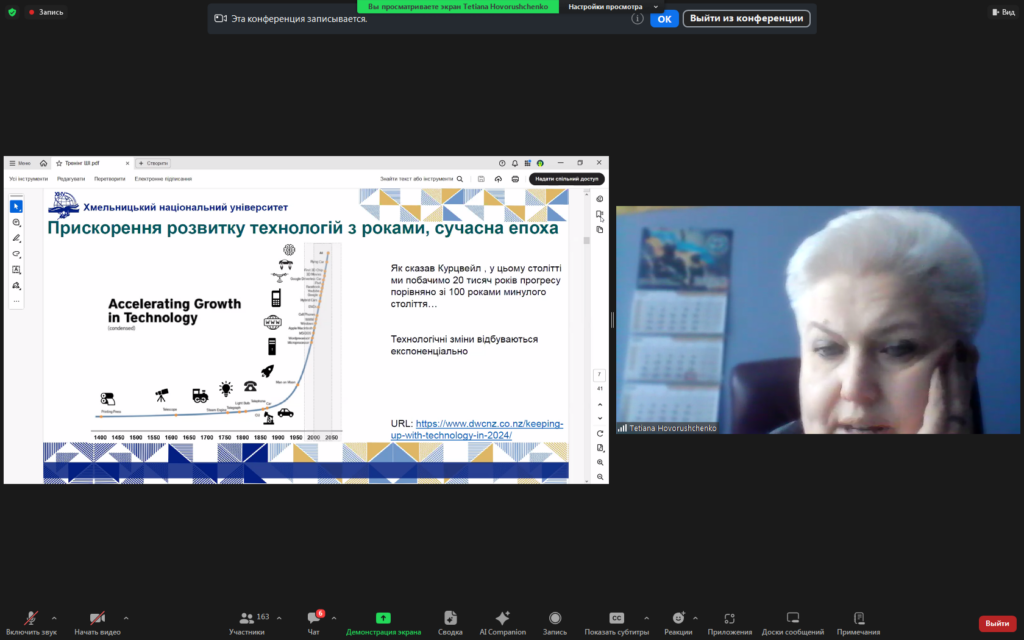This screenshot has width=1024, height=640.
Task: Turn on camera with Начать видео
Action: pos(97,622)
